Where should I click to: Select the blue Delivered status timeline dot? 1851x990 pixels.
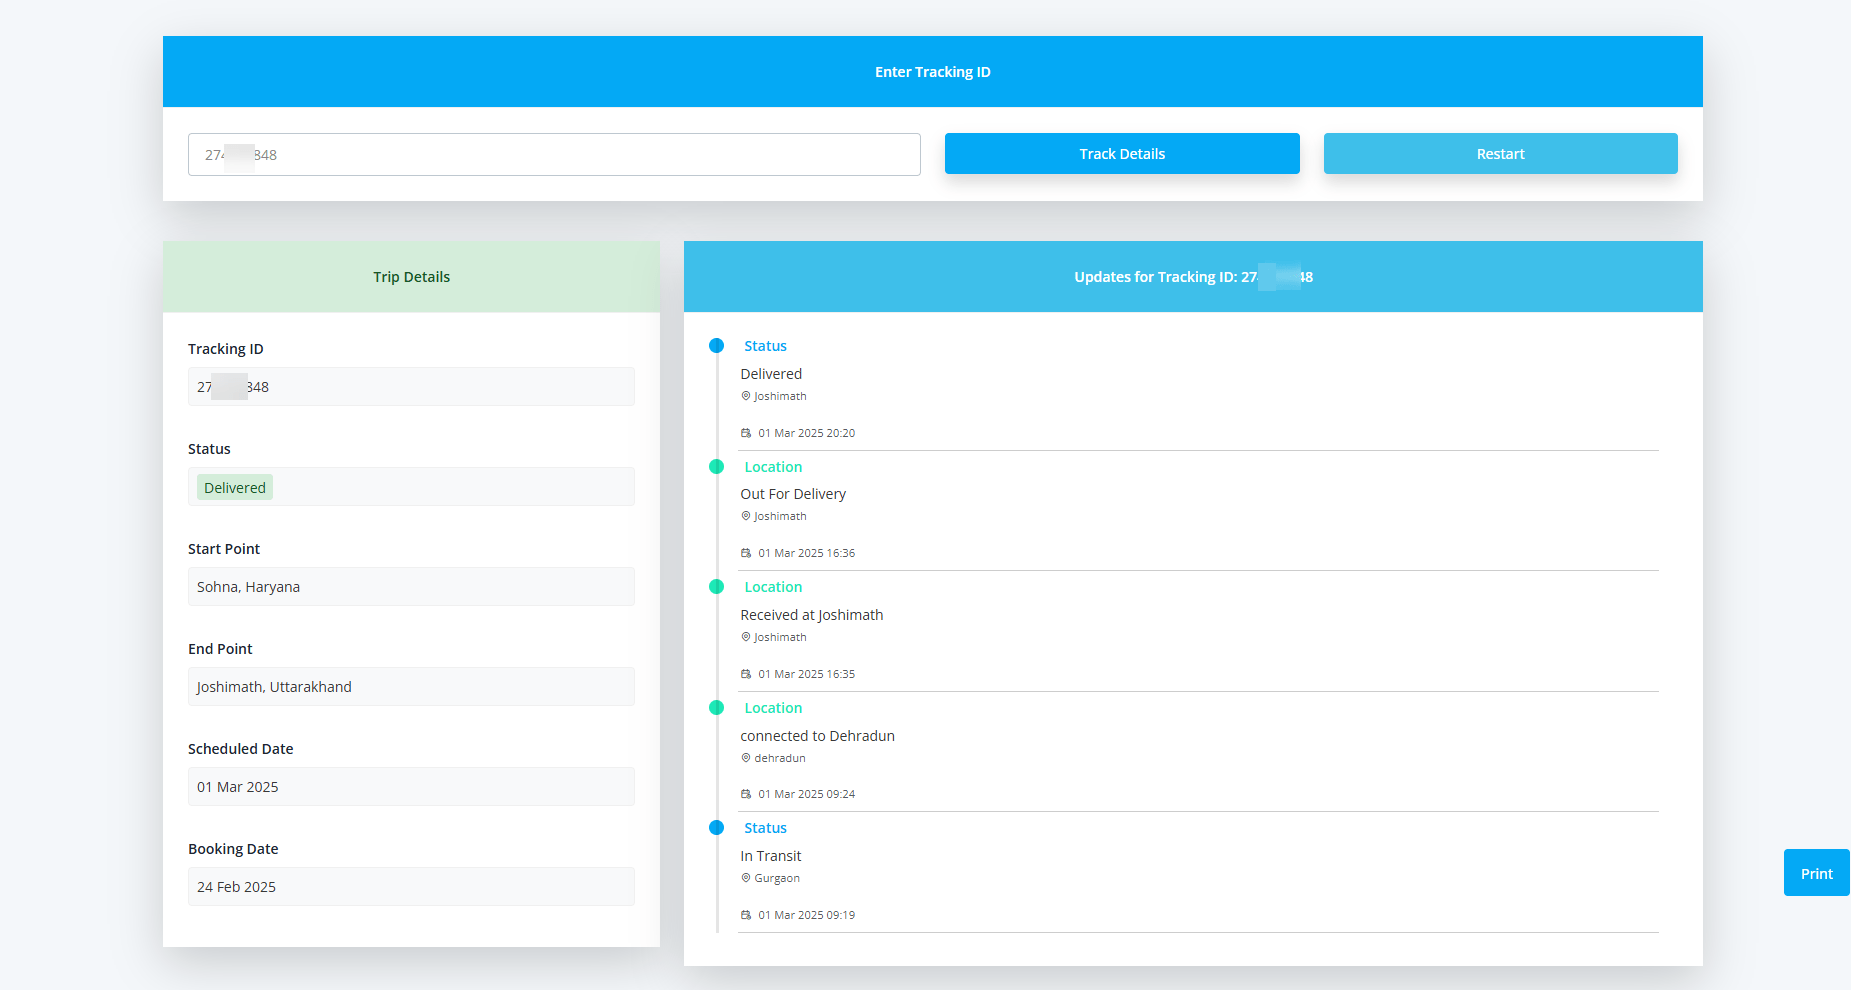click(716, 346)
